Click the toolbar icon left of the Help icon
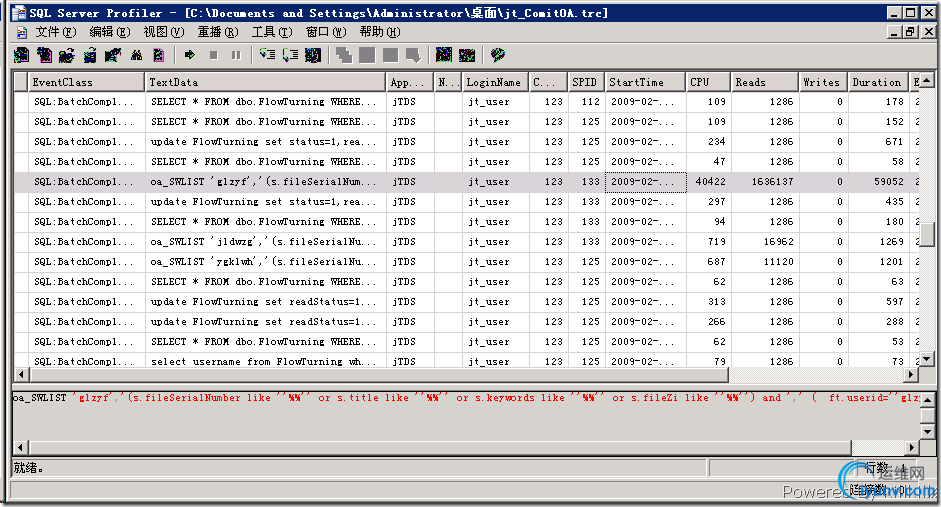Image resolution: width=941 pixels, height=507 pixels. click(x=467, y=55)
